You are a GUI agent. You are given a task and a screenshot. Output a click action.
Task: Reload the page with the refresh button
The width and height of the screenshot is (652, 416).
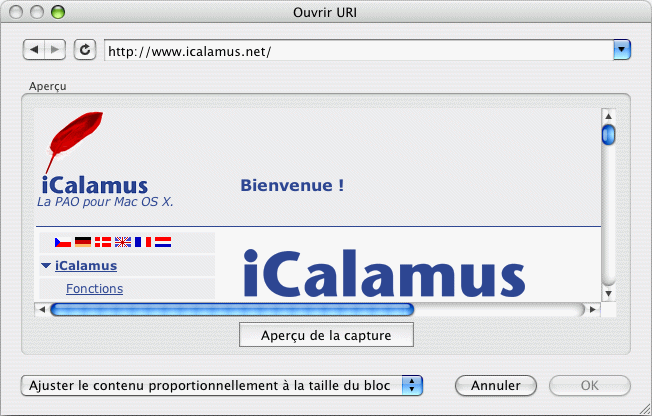(x=85, y=50)
